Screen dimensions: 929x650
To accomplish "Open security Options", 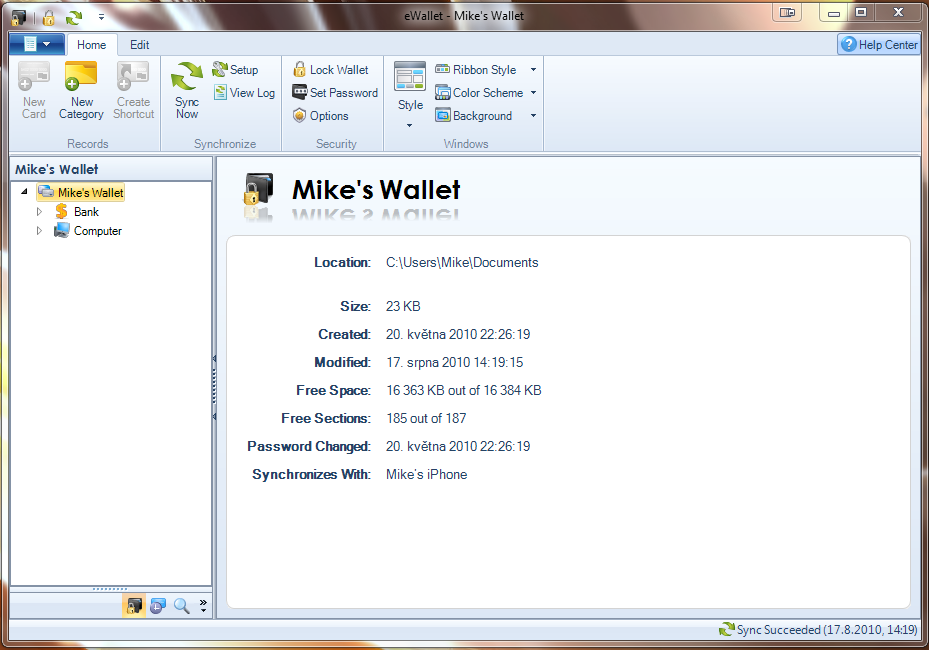I will [320, 116].
